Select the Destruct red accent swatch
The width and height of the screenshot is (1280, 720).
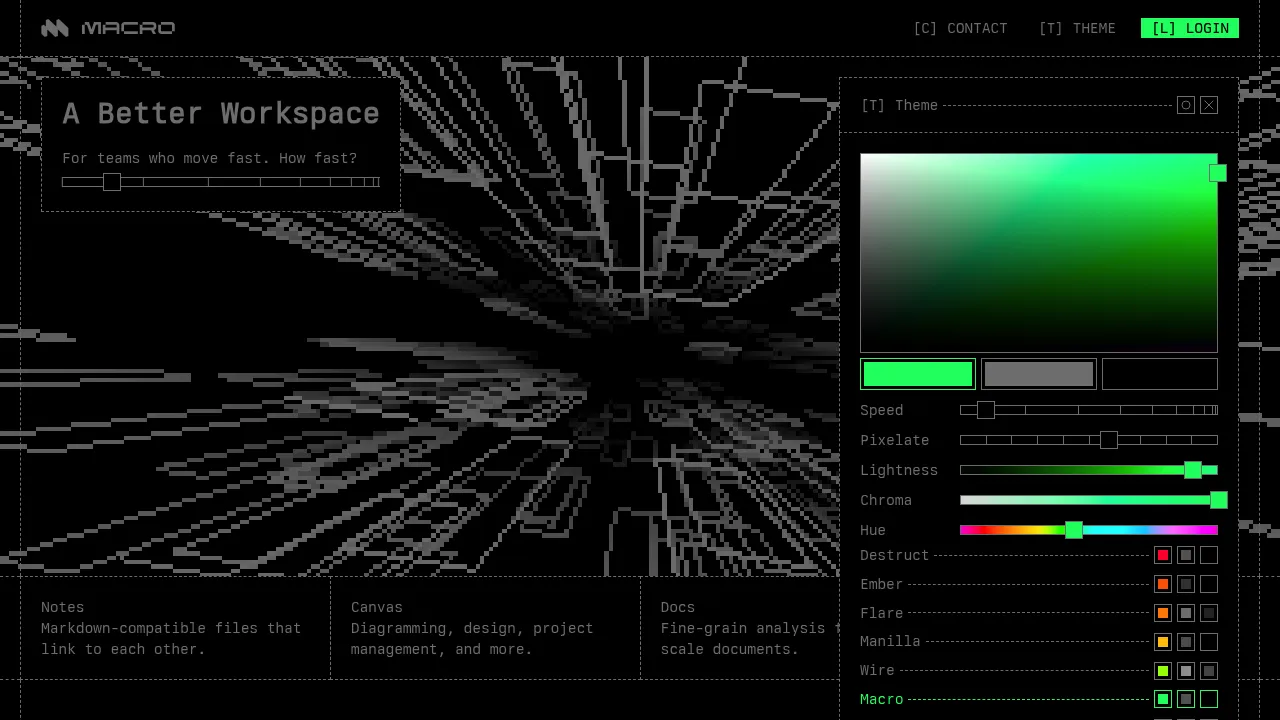[1163, 555]
